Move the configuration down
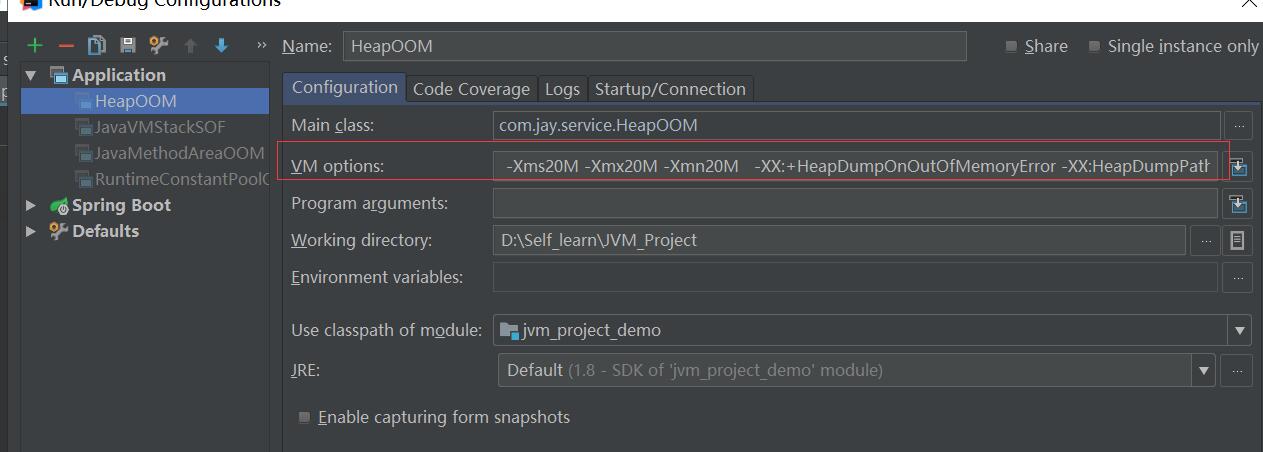The image size is (1263, 452). click(x=221, y=45)
